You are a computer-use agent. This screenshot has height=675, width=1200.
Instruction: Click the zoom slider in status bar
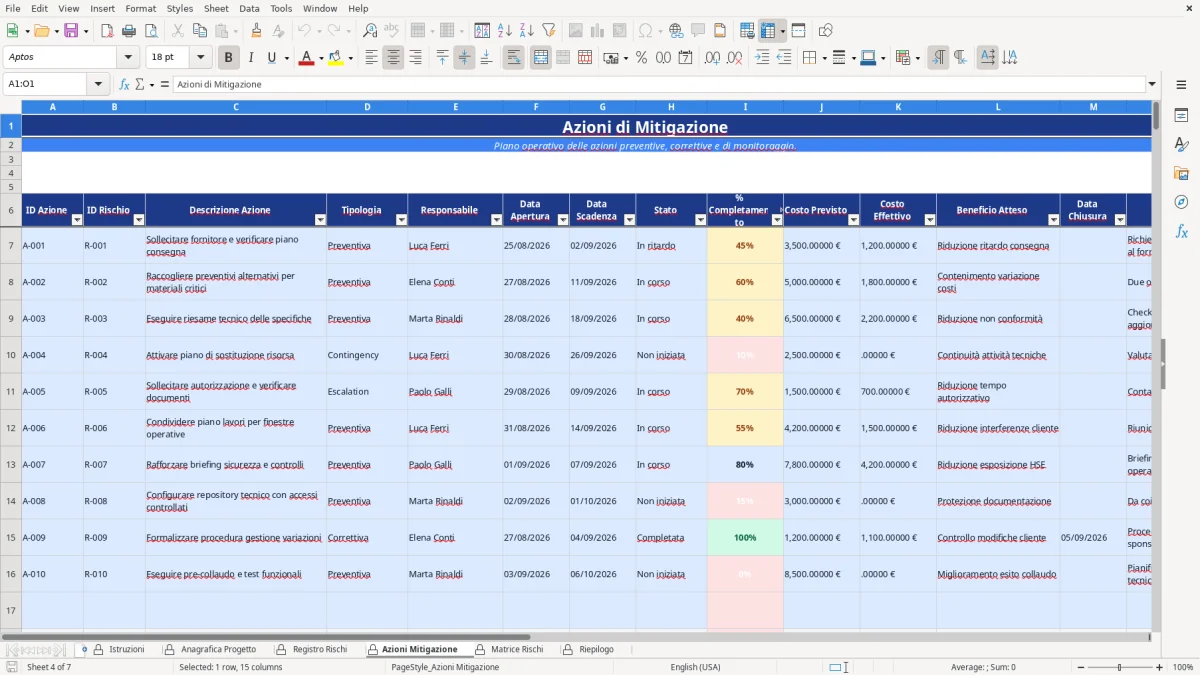click(1119, 667)
